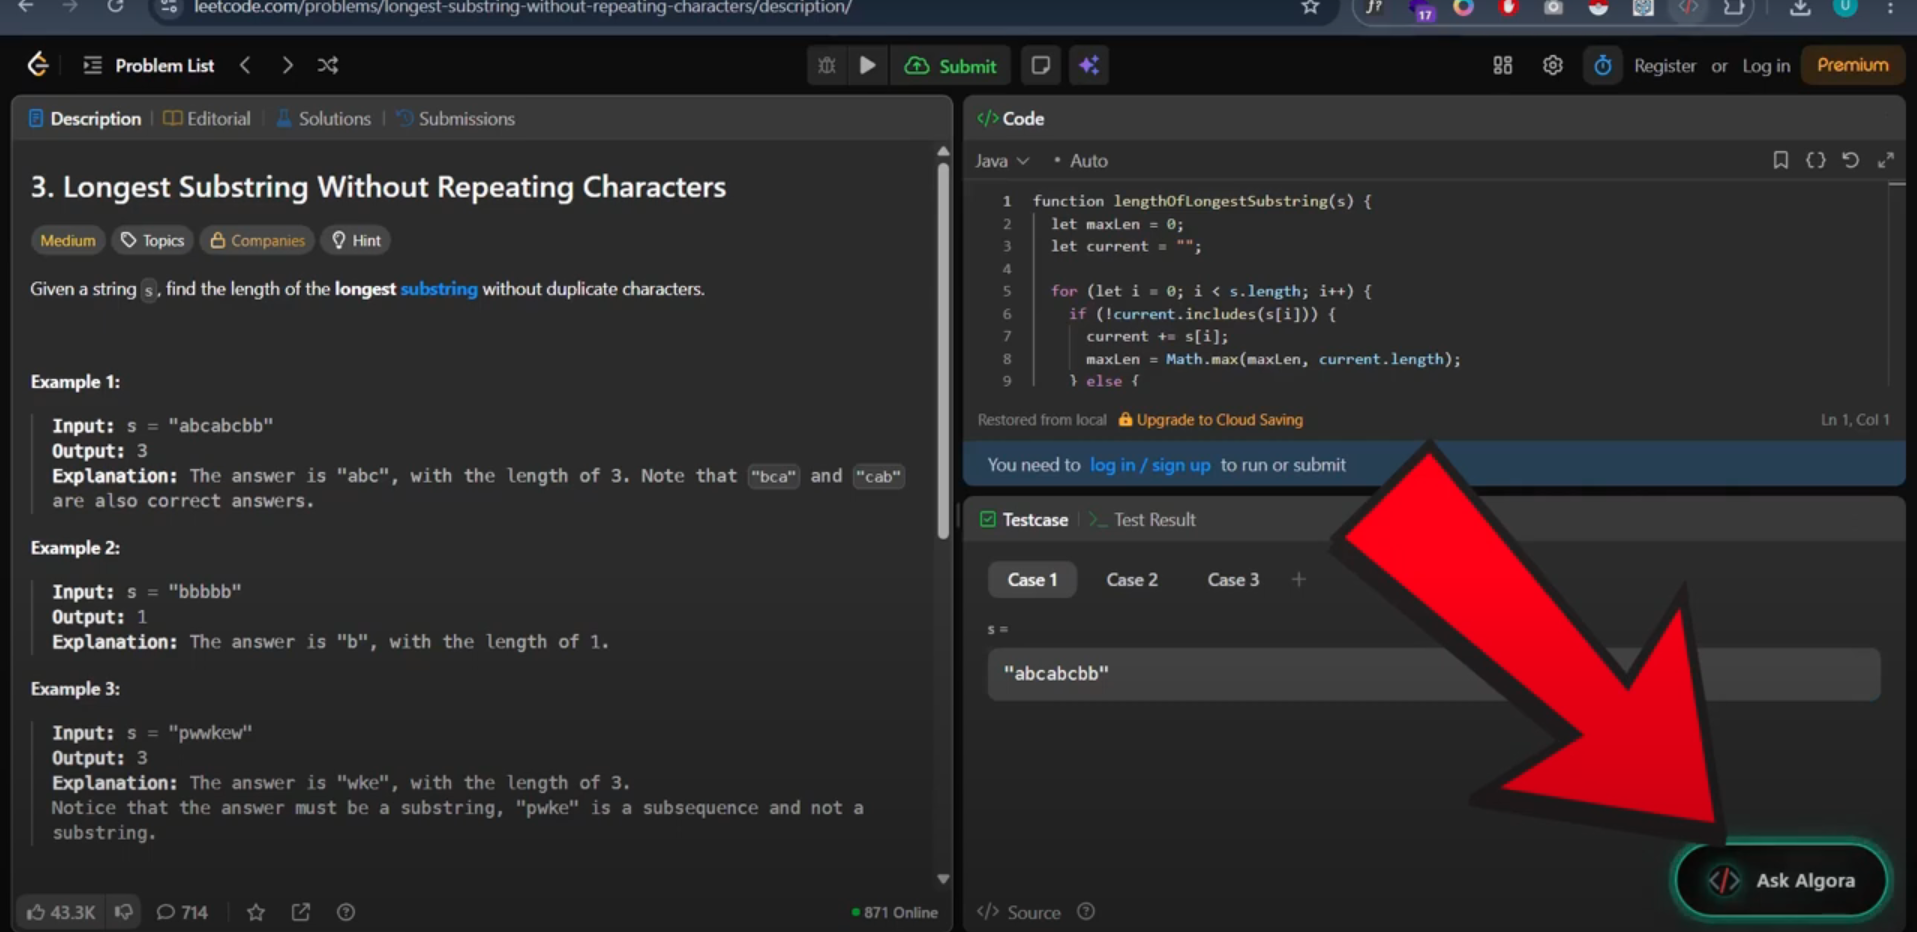Open the notes icon next to Submit
This screenshot has width=1917, height=932.
(x=1040, y=65)
